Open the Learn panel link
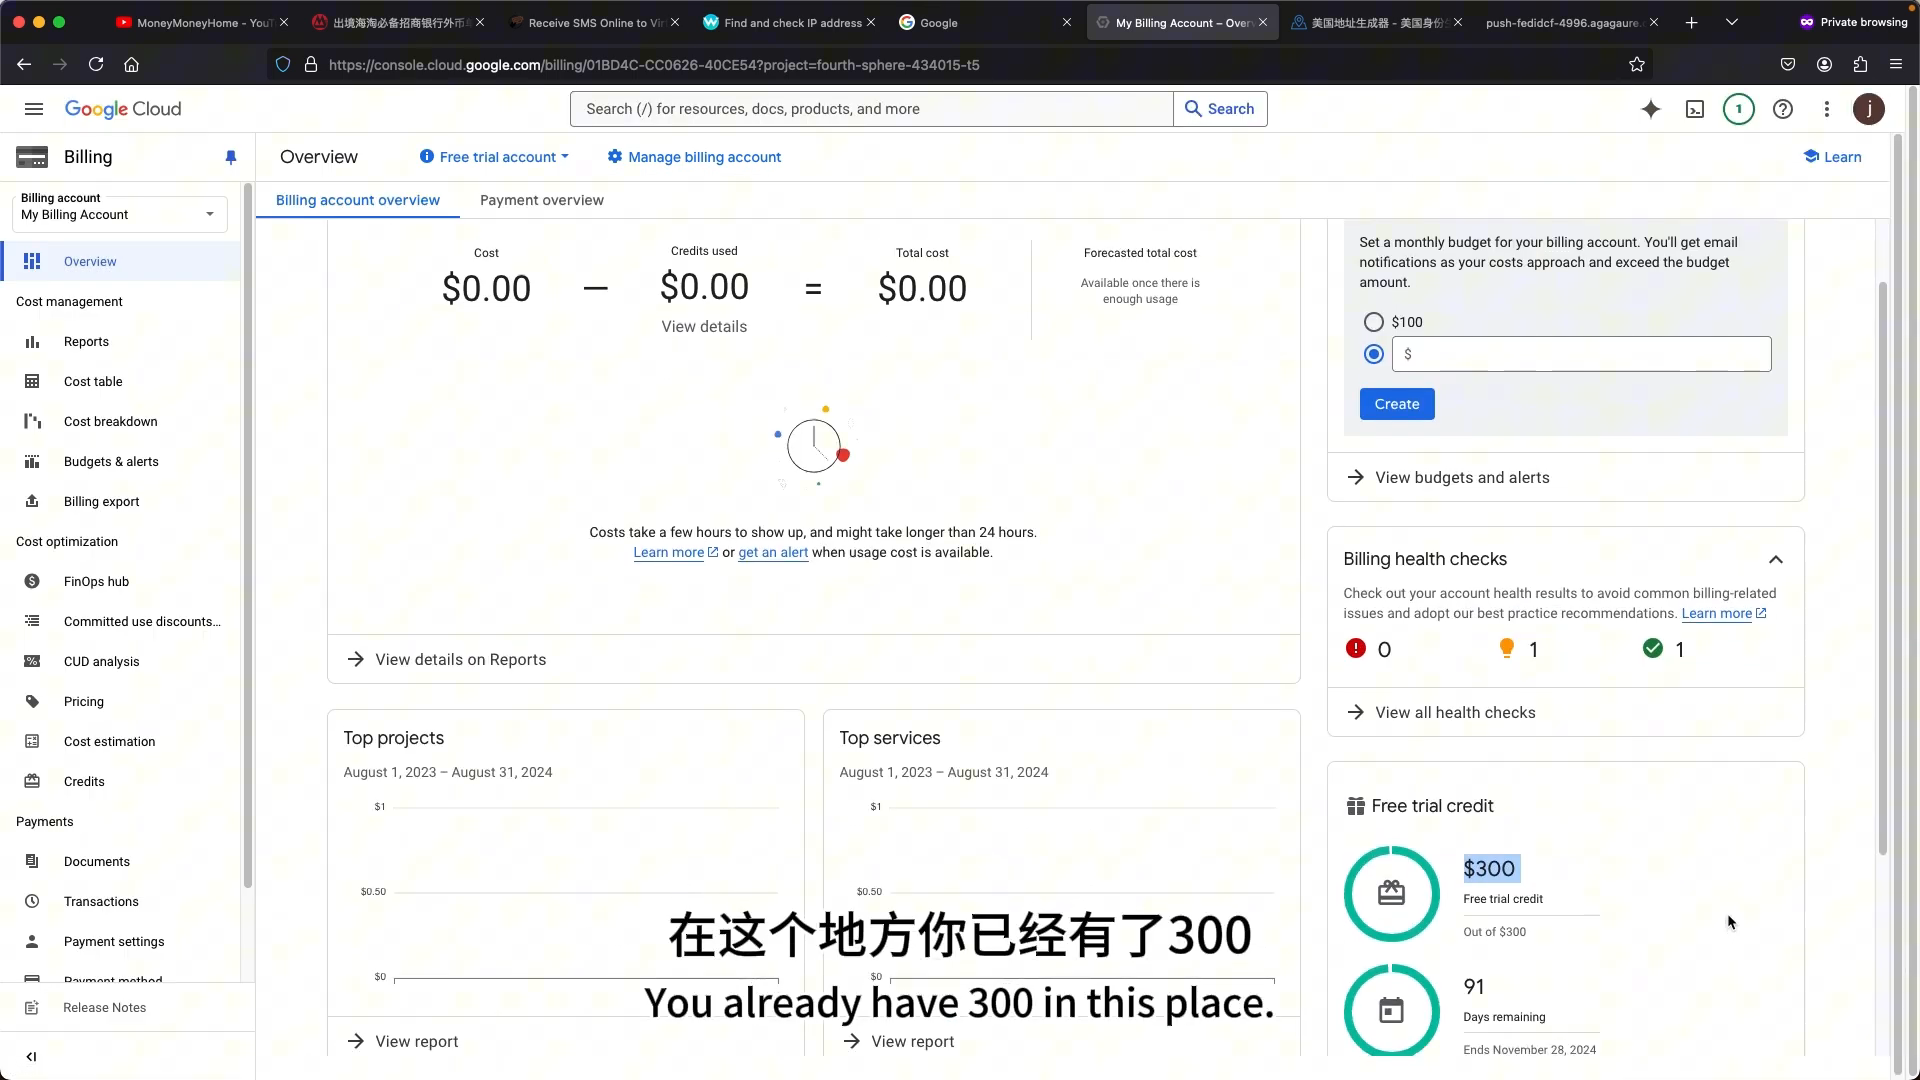The height and width of the screenshot is (1080, 1920). tap(1832, 157)
